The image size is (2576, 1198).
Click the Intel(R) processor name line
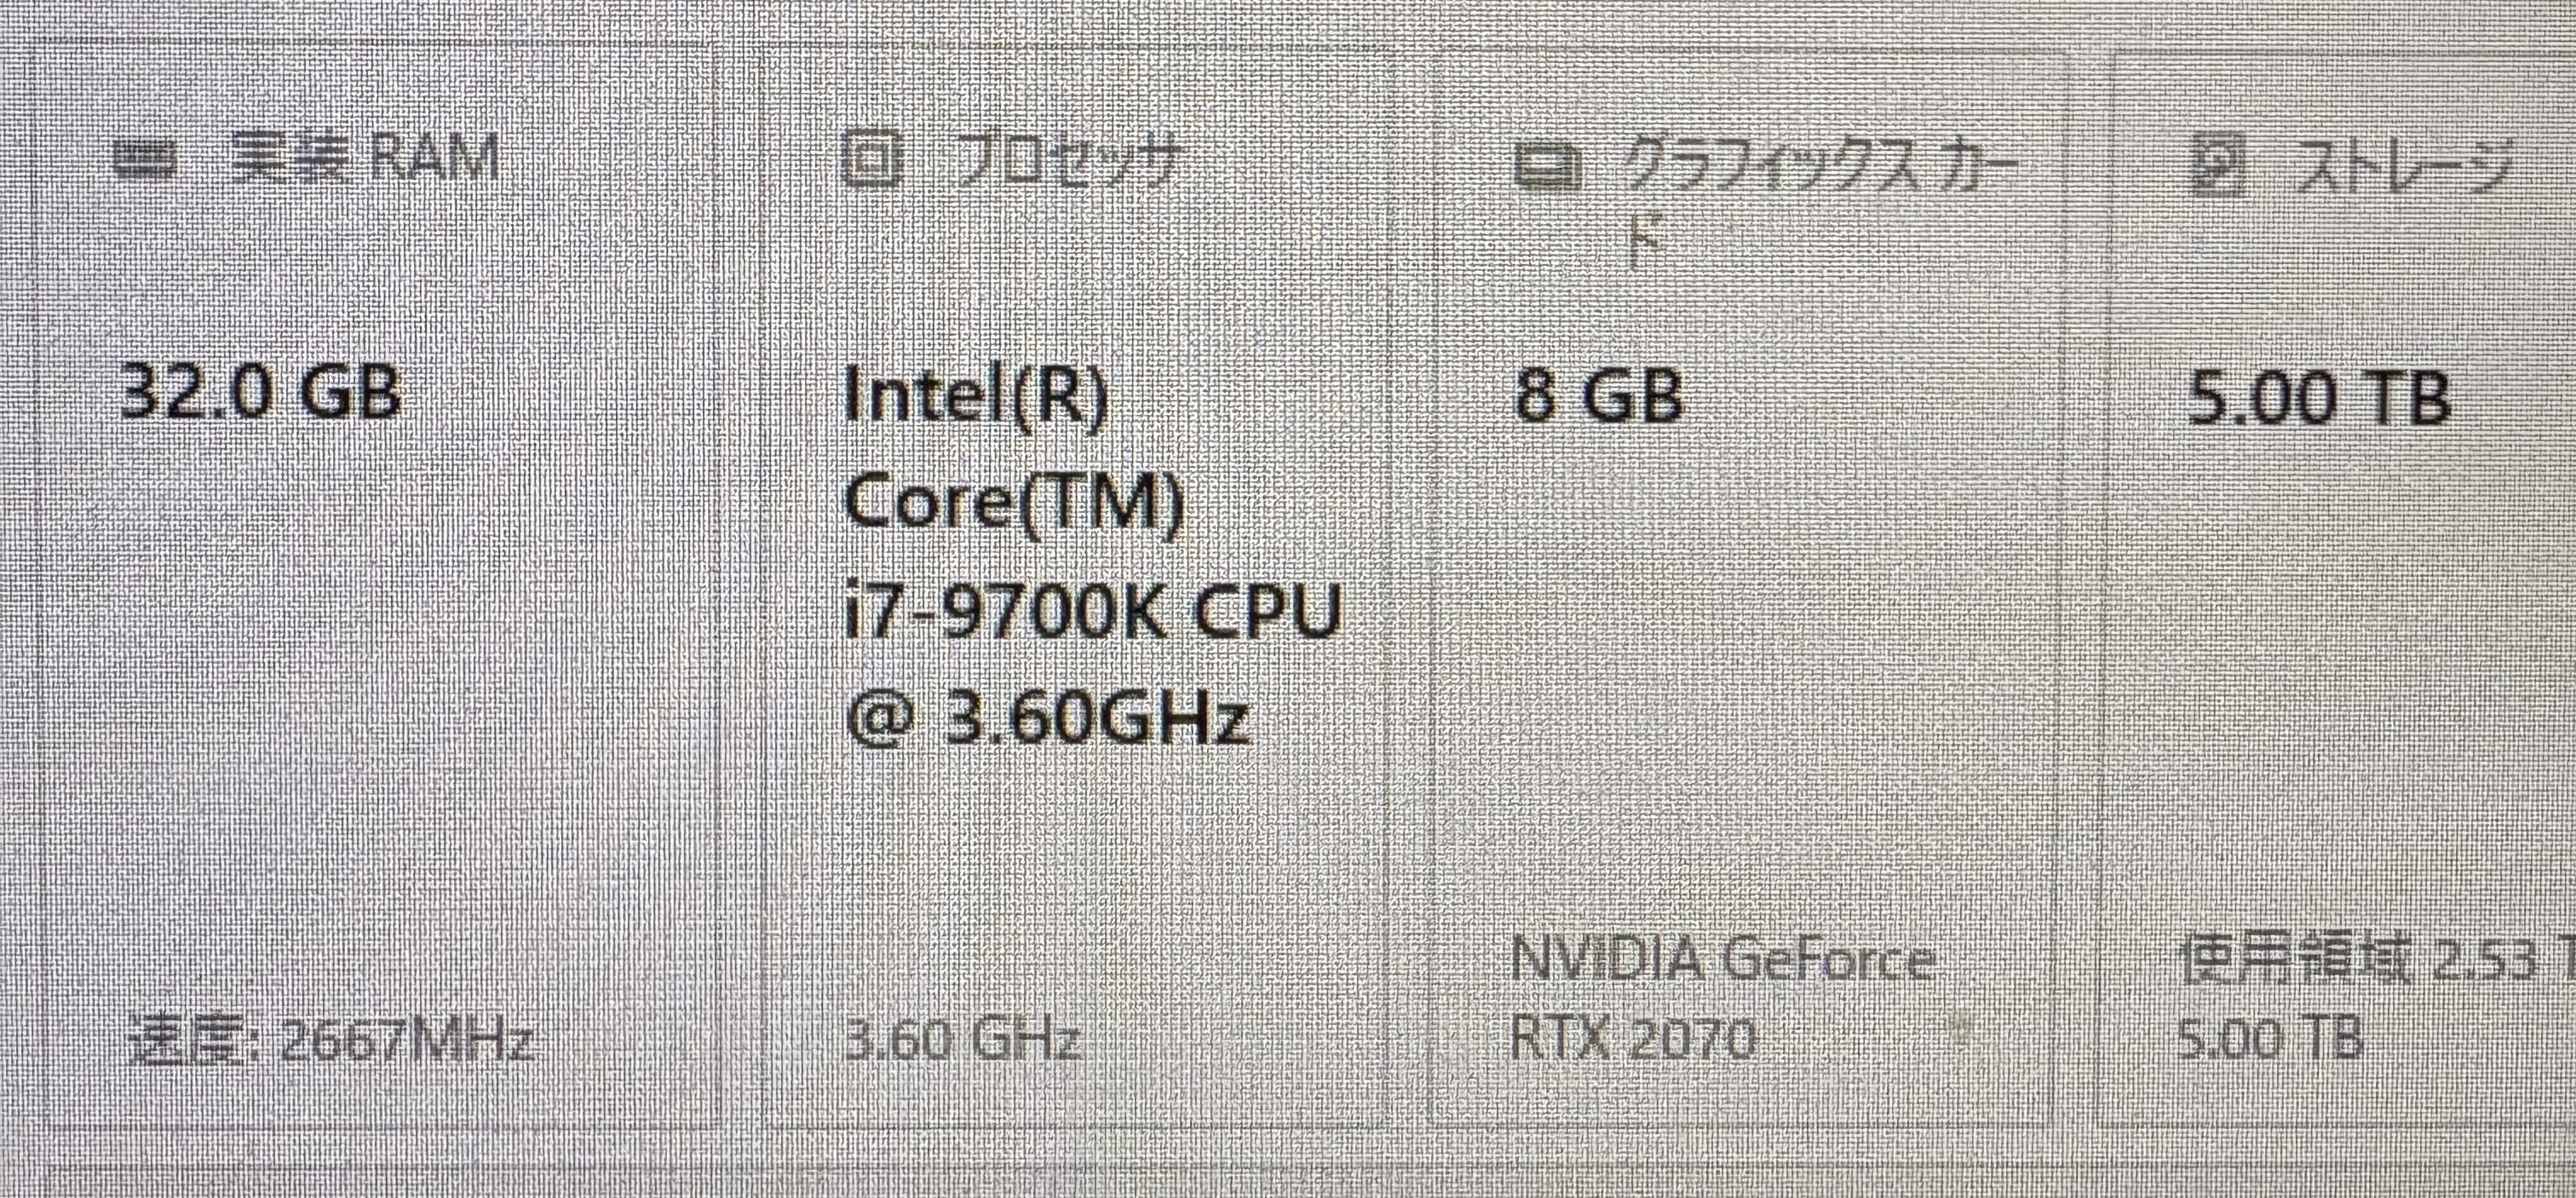click(x=976, y=397)
